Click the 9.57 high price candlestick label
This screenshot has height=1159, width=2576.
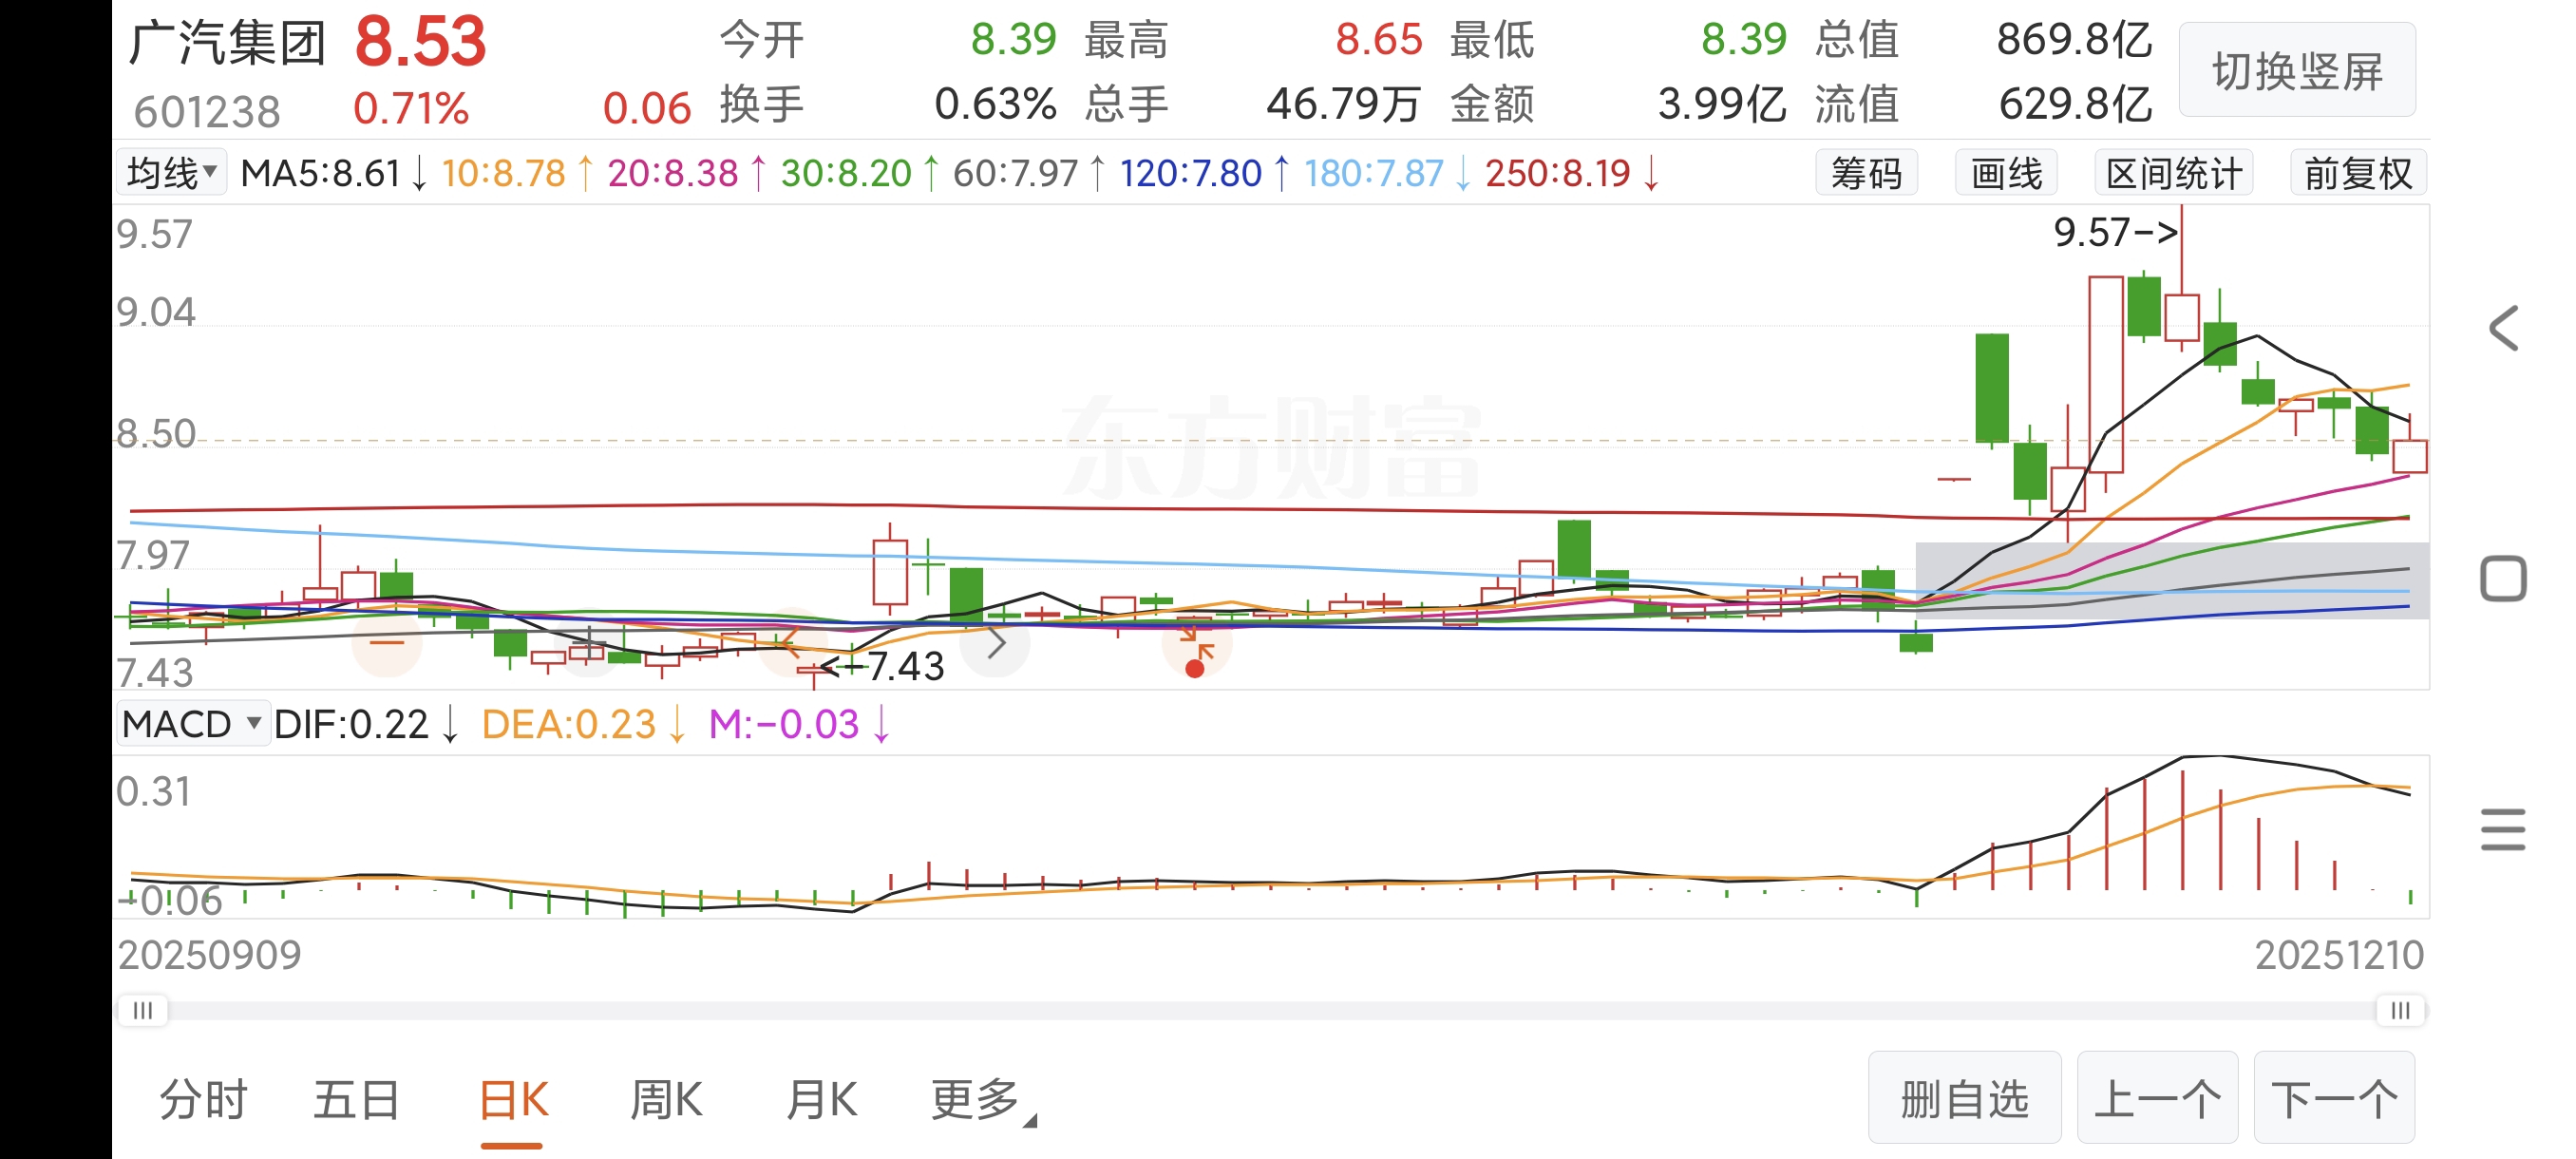tap(2115, 233)
